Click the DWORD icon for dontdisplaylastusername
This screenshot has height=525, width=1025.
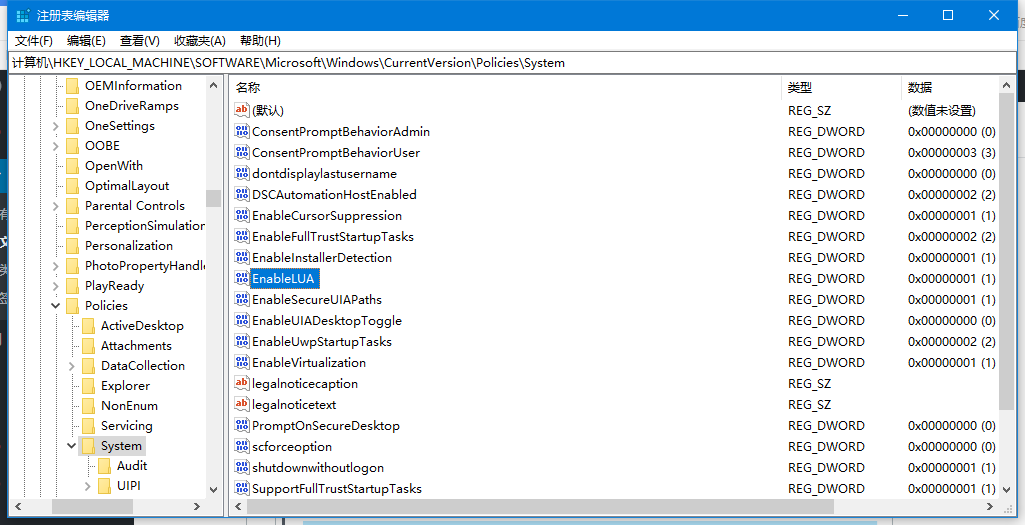(x=242, y=173)
